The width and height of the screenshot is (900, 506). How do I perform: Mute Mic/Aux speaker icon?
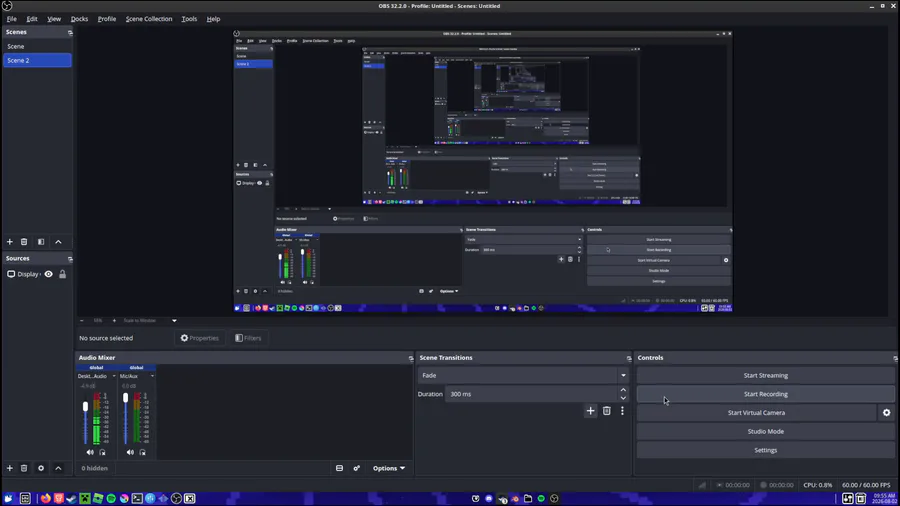(130, 452)
